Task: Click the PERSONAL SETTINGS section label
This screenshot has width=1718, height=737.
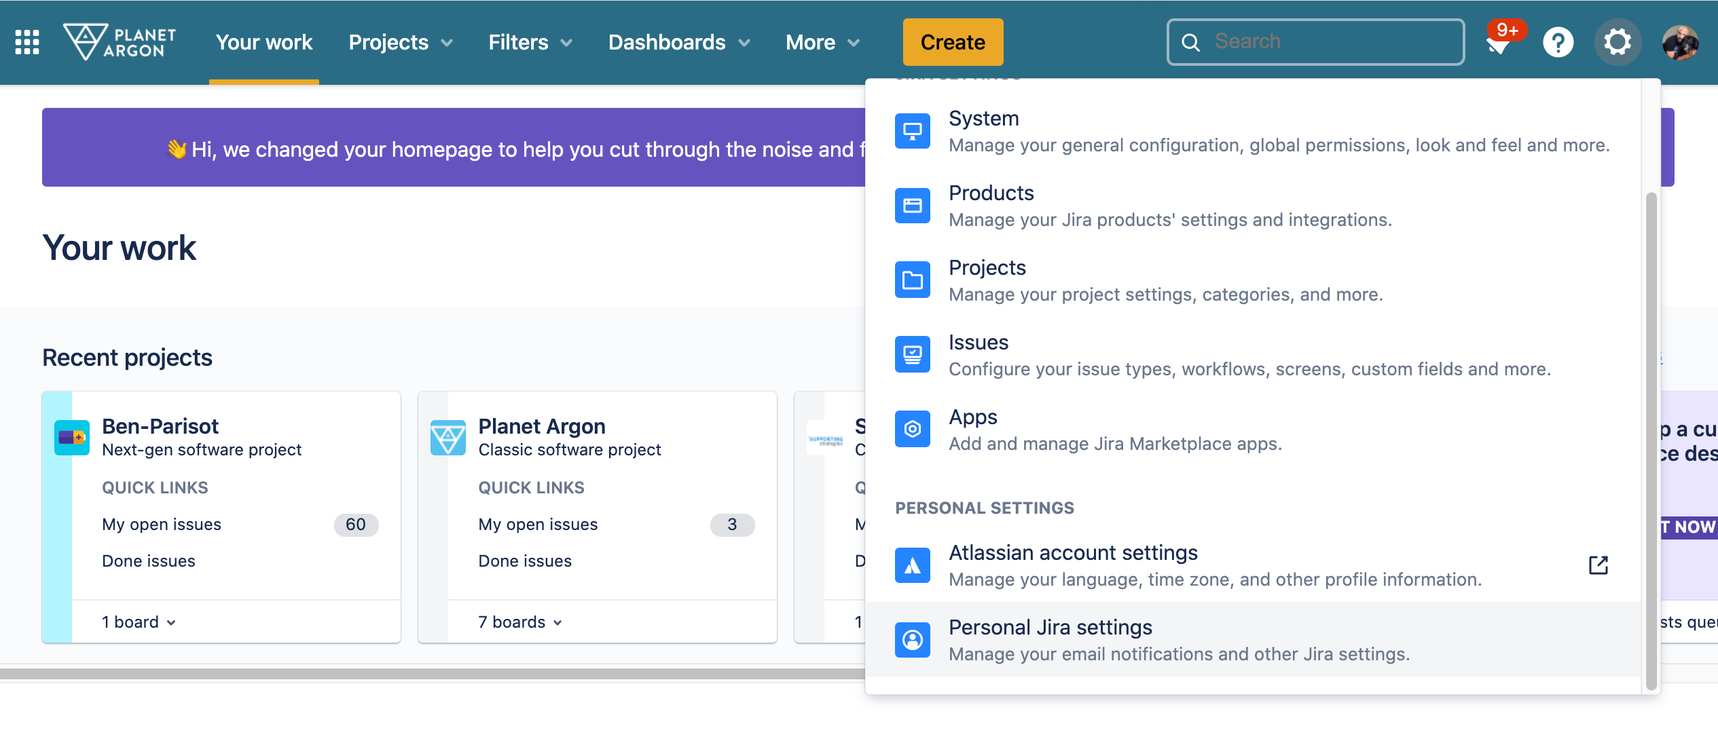Action: [x=984, y=508]
